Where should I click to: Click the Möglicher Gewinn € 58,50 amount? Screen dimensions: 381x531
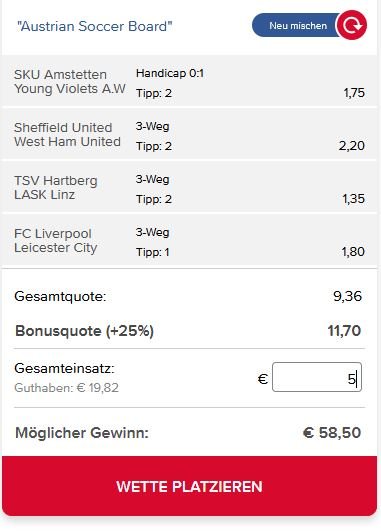click(332, 433)
